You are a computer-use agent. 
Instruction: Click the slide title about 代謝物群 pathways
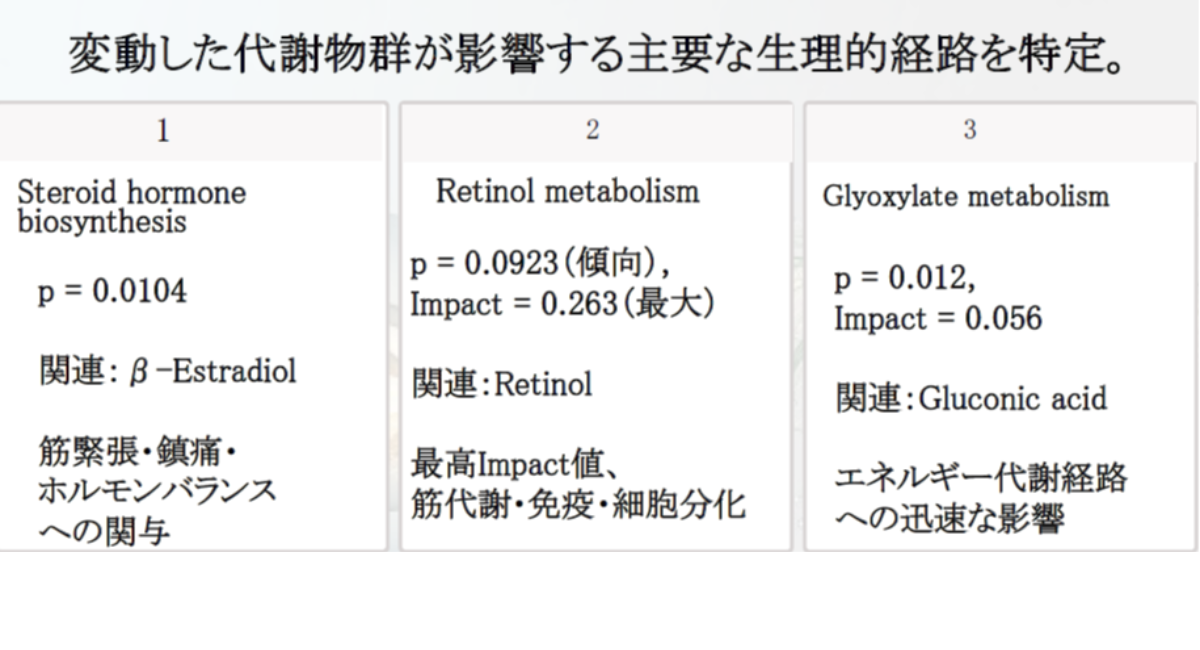point(599,57)
